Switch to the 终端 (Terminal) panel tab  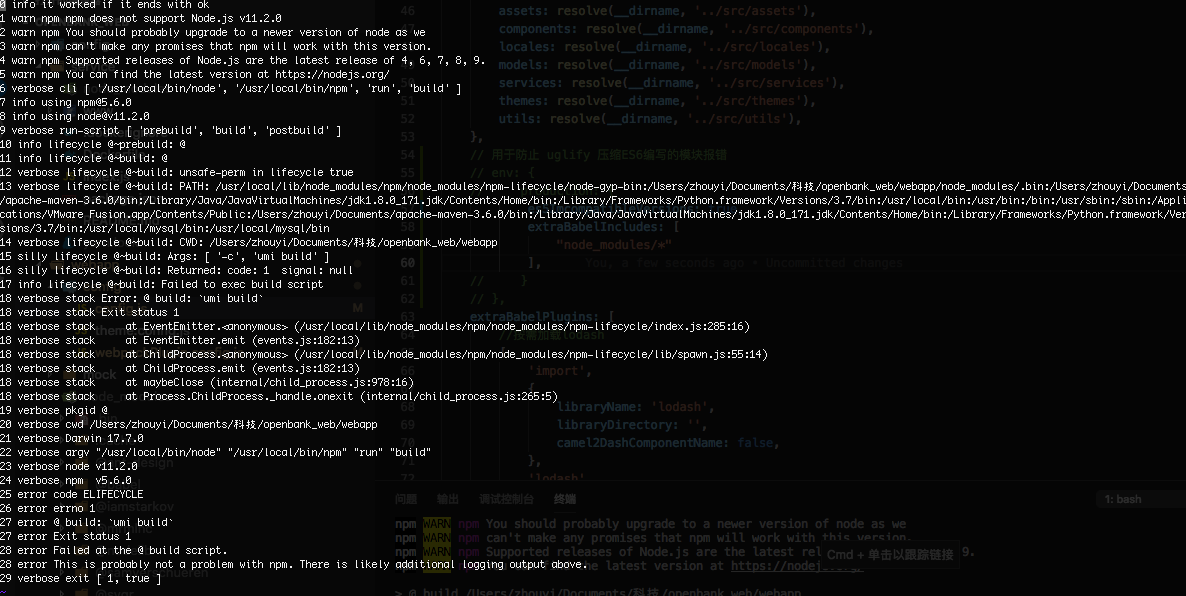click(563, 499)
